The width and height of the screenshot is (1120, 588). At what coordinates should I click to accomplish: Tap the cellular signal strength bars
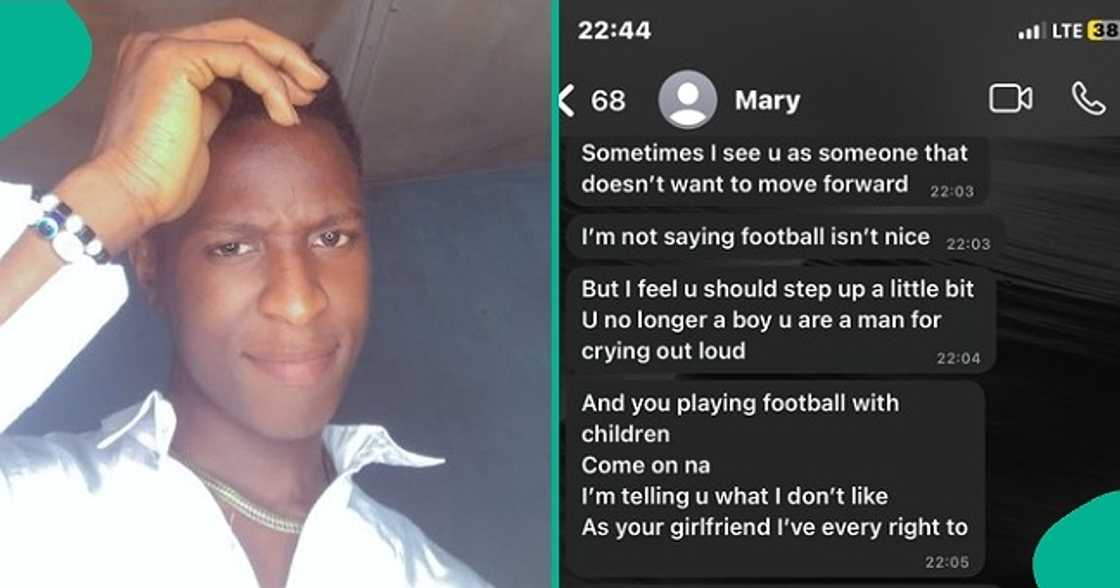(1029, 32)
